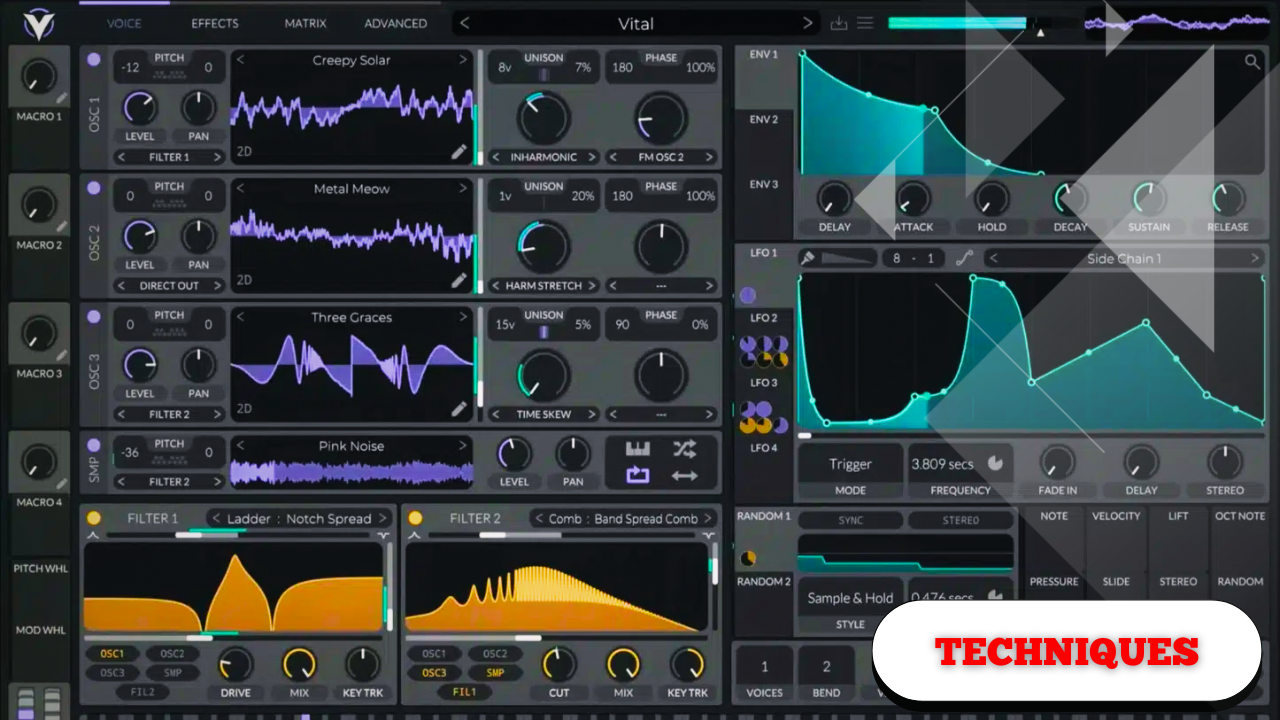
Task: Switch to the Effects tab
Action: pyautogui.click(x=215, y=23)
